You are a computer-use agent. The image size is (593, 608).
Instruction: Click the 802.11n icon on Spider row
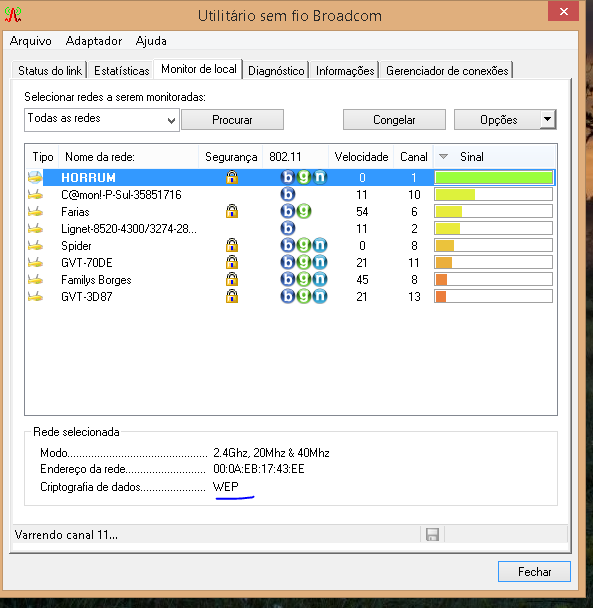tap(320, 245)
